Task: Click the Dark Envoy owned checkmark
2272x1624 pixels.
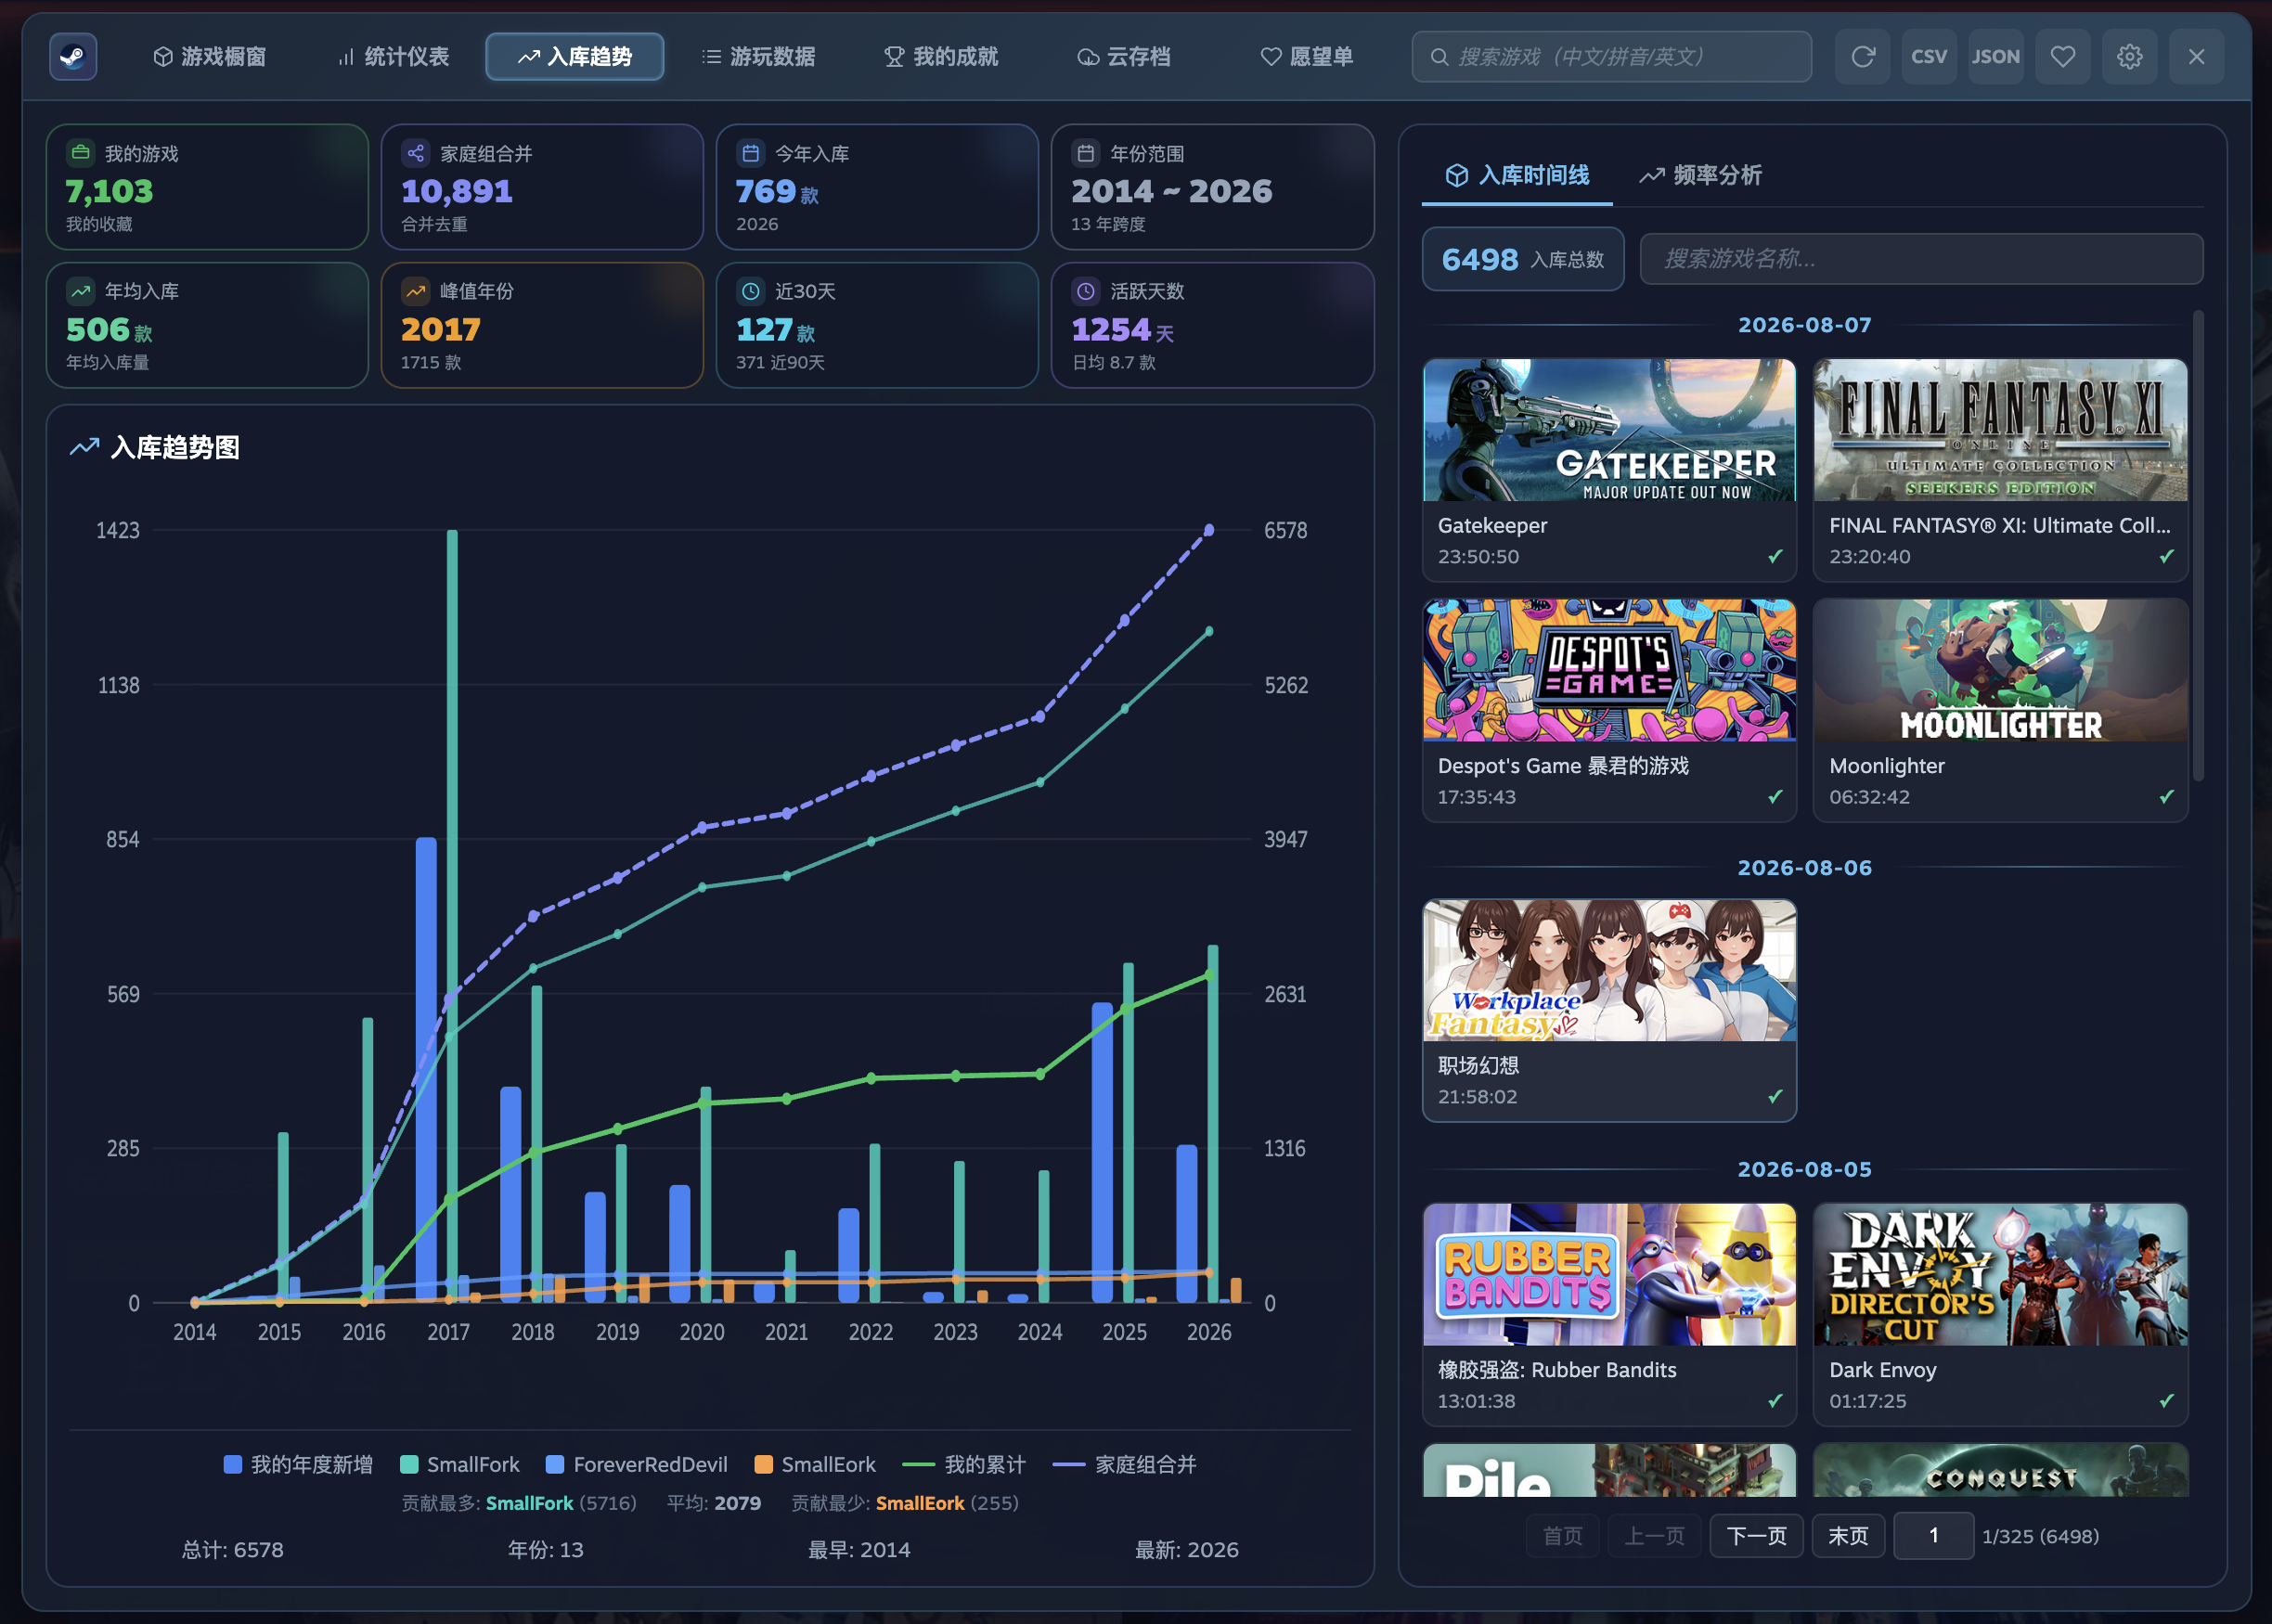Action: 2166,1401
